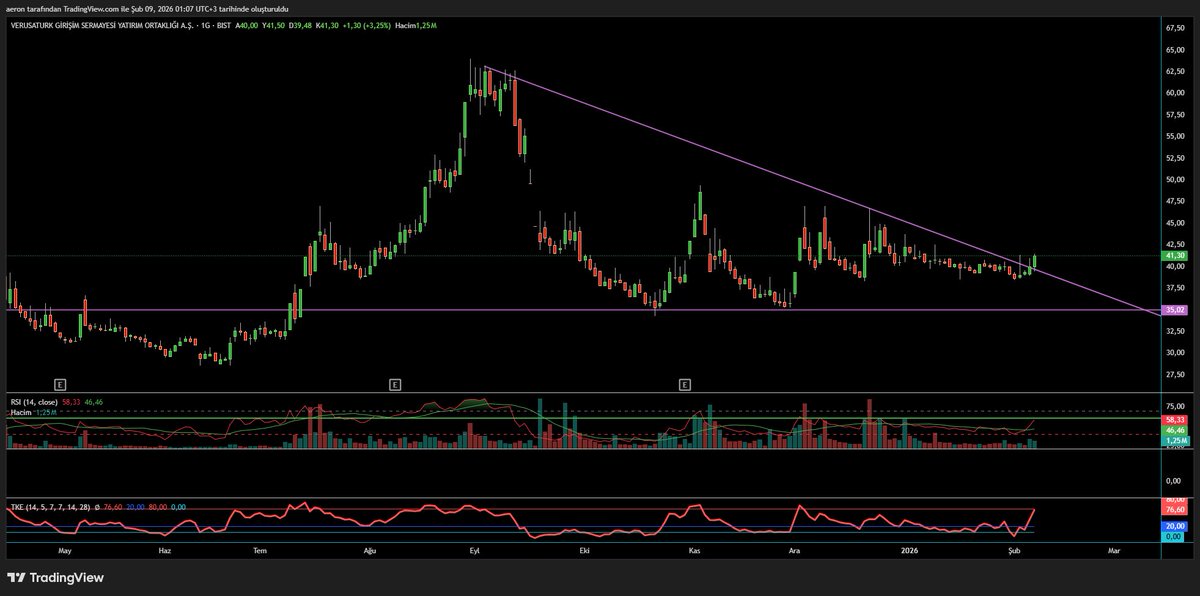Click the May label on the time axis
Image resolution: width=1200 pixels, height=596 pixels.
66,550
